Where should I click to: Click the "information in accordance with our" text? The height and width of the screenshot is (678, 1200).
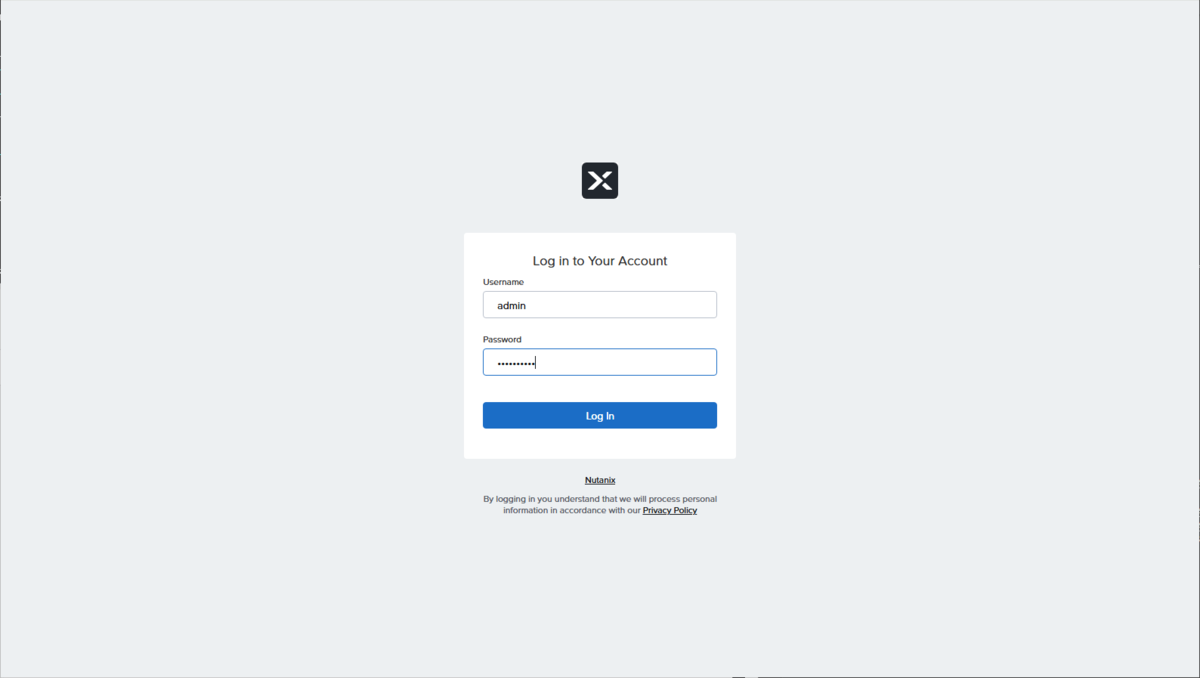(x=572, y=510)
